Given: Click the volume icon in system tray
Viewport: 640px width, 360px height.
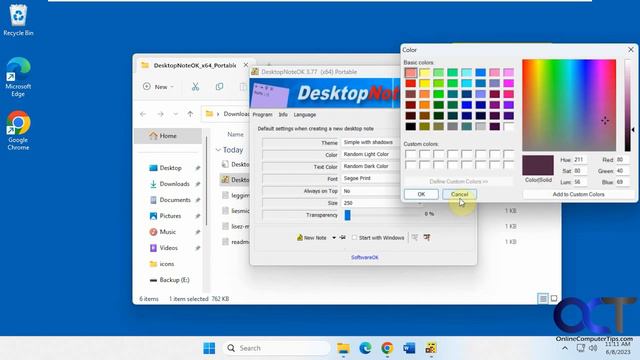Looking at the screenshot, I should tap(593, 348).
